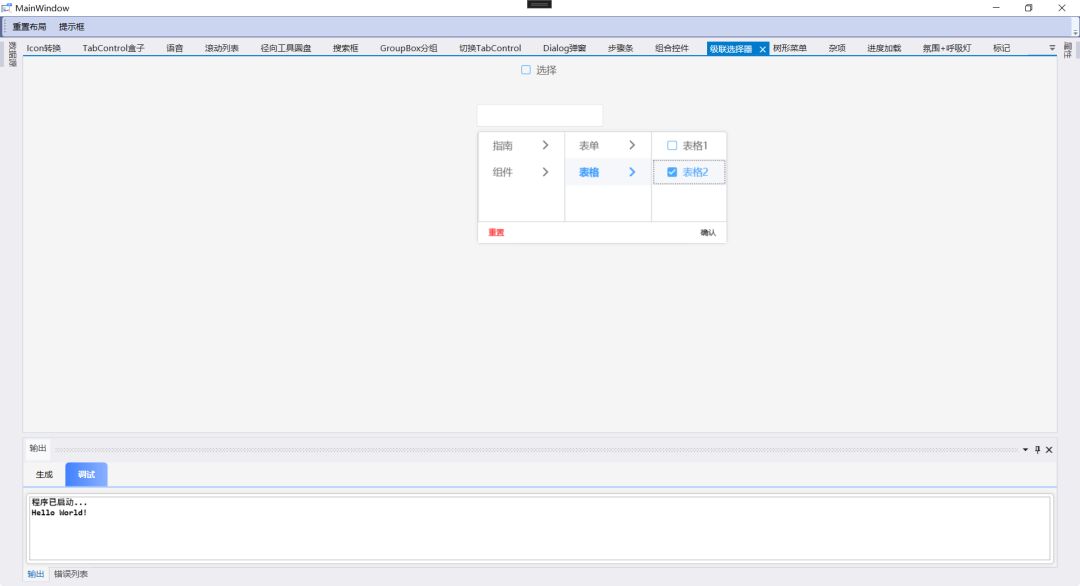Click the 确认 confirm button
Viewport: 1080px width, 586px height.
click(708, 233)
